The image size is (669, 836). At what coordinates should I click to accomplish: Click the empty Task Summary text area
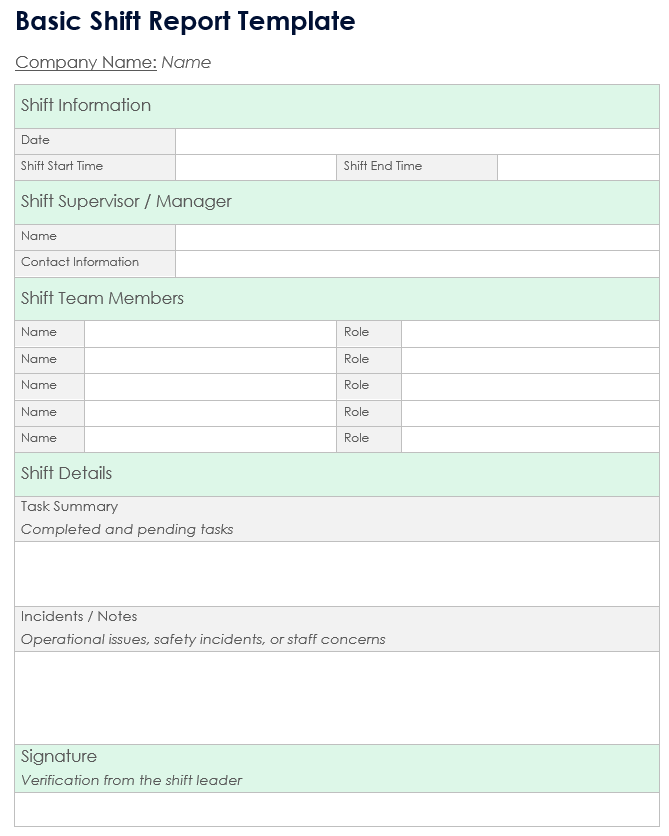point(337,573)
